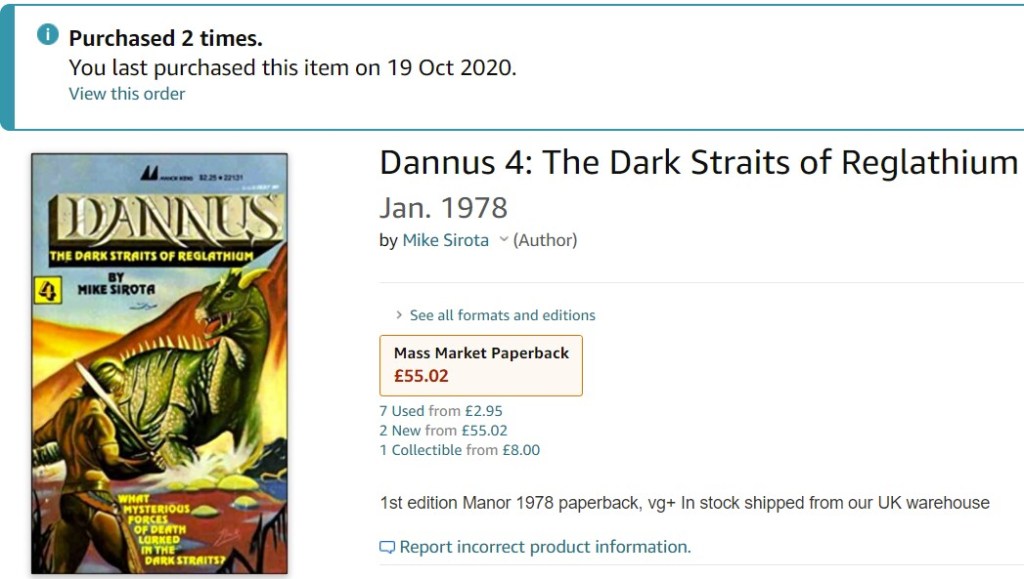Visit the Mike Sirota author page
Image resolution: width=1024 pixels, height=579 pixels.
coord(445,240)
